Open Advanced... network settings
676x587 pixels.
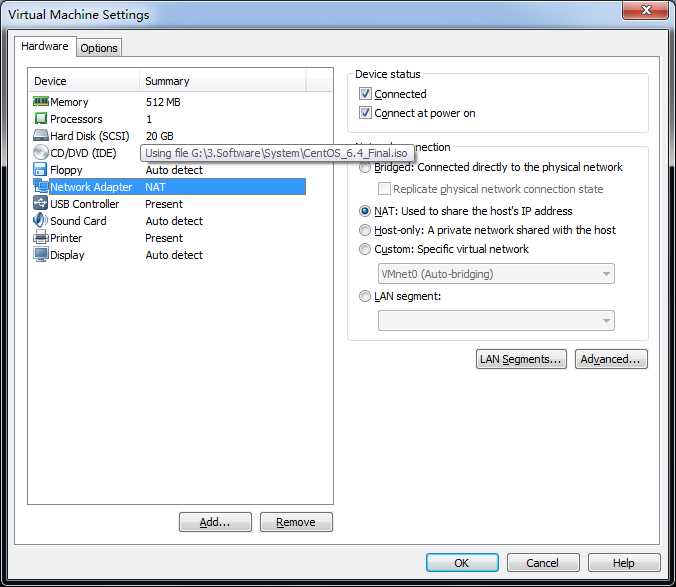[611, 359]
